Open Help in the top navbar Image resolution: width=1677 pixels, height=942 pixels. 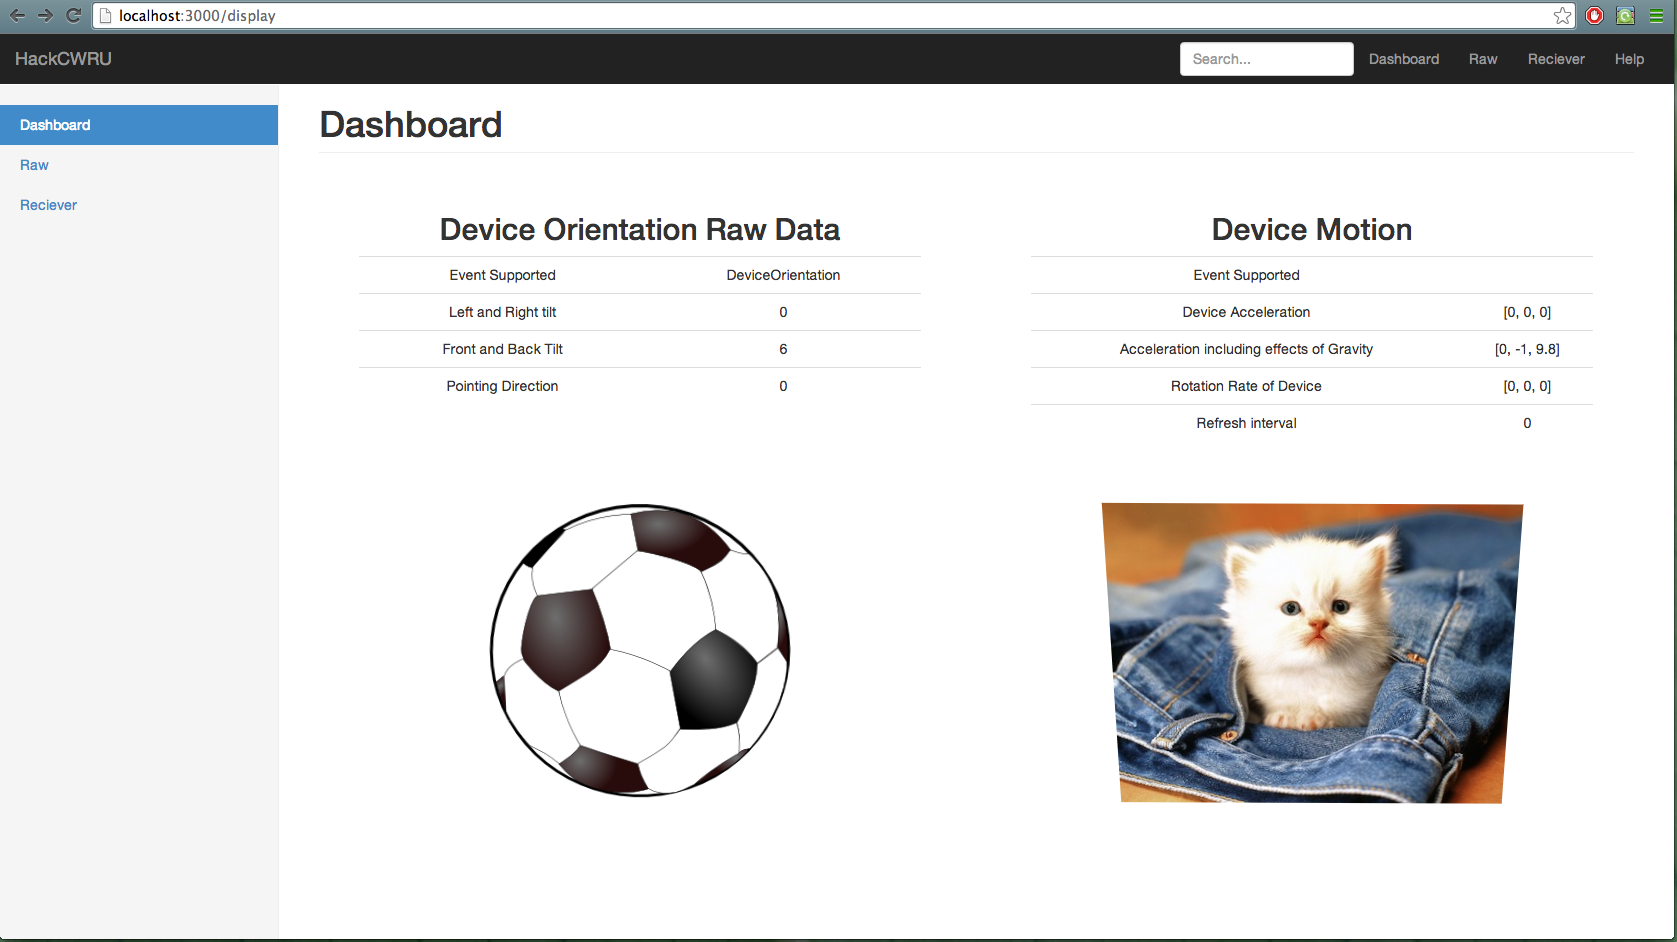1629,59
